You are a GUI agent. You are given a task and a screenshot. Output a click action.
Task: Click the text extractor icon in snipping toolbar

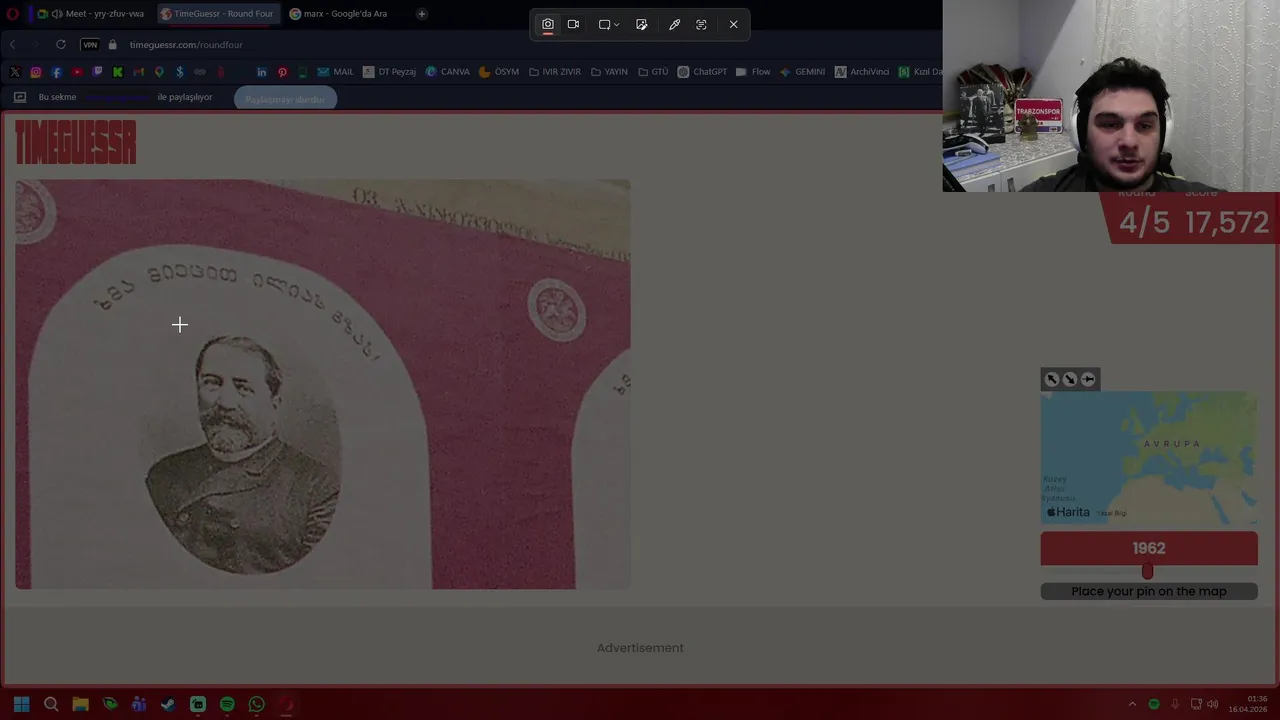[701, 24]
